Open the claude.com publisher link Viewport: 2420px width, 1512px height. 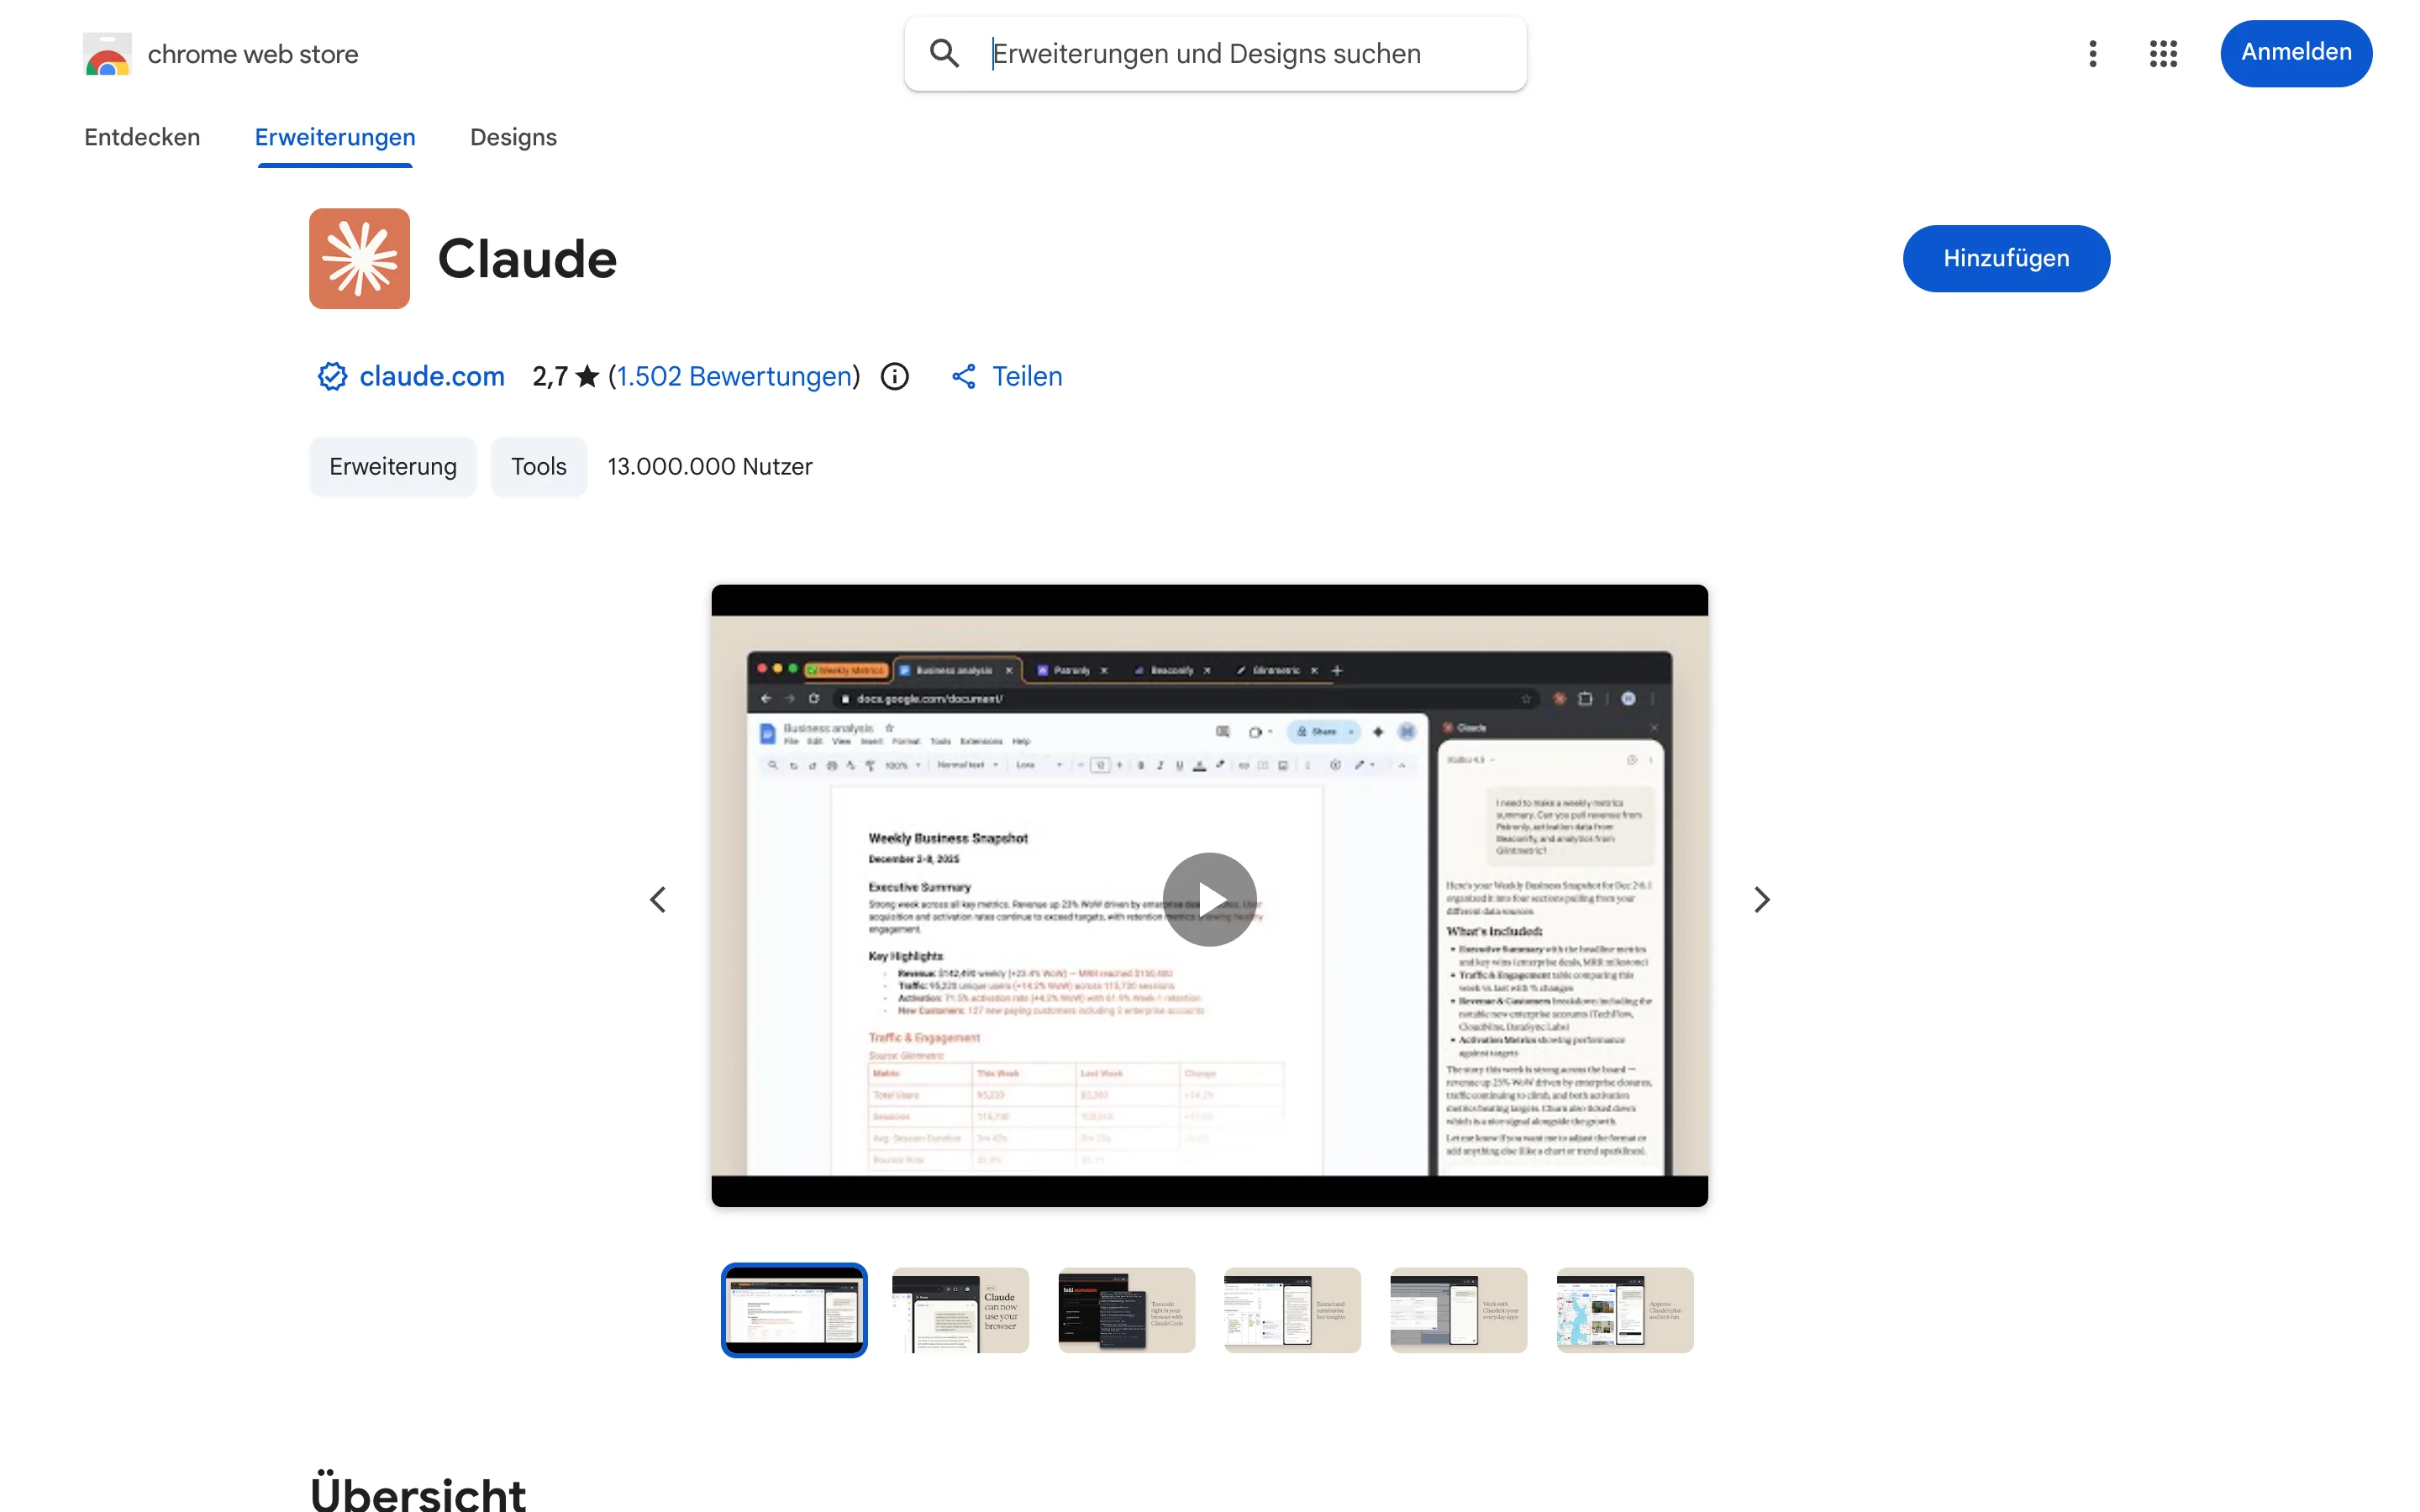[x=432, y=376]
